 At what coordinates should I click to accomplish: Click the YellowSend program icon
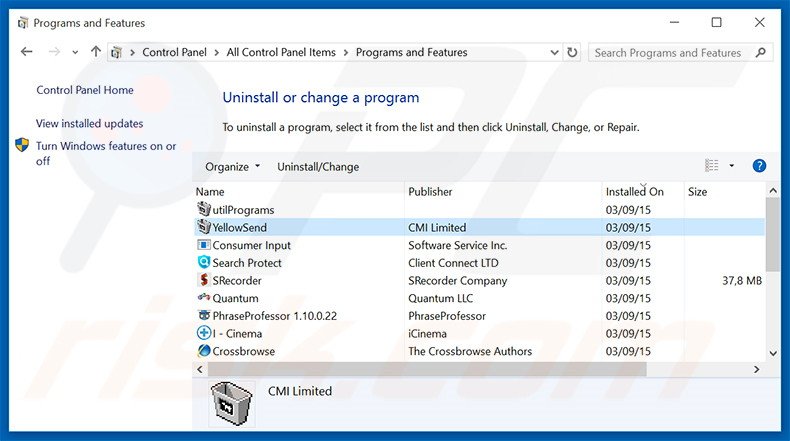(204, 227)
